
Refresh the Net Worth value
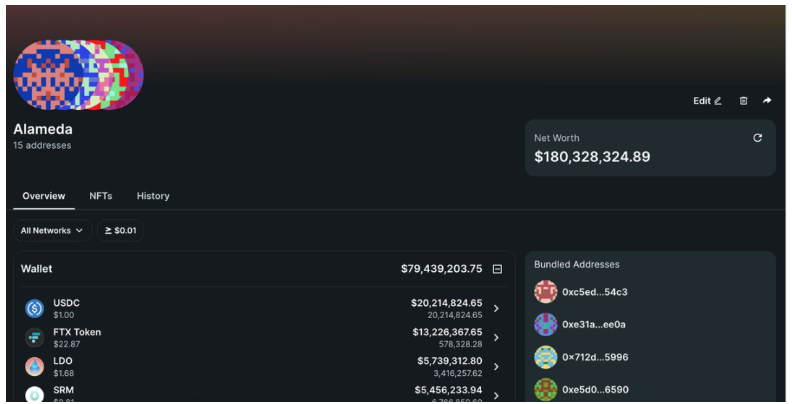[757, 138]
